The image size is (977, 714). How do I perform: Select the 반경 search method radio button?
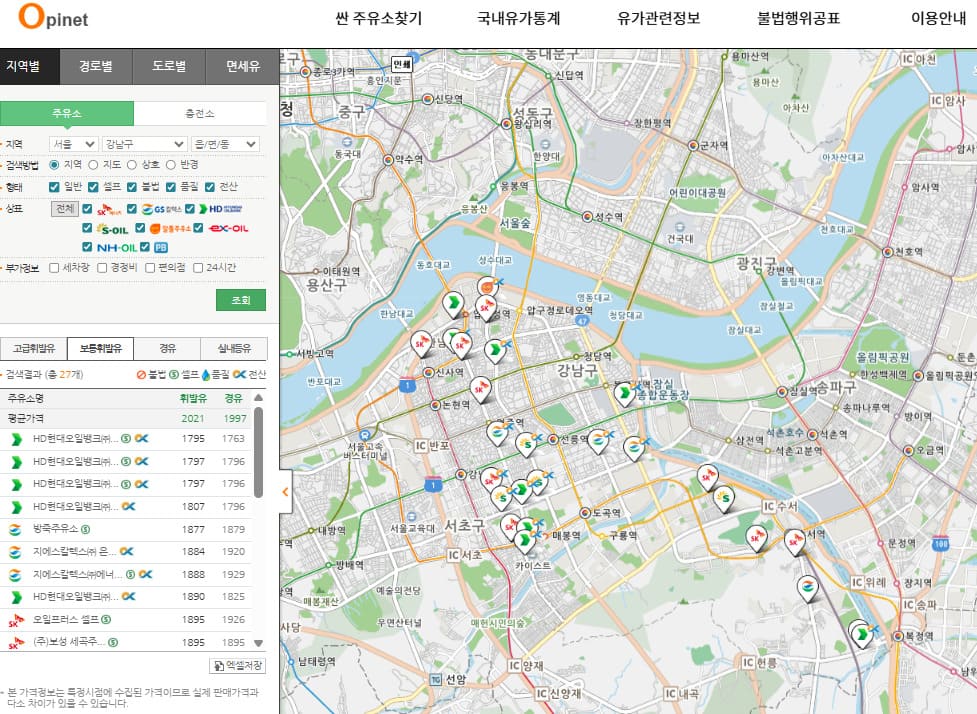point(171,164)
